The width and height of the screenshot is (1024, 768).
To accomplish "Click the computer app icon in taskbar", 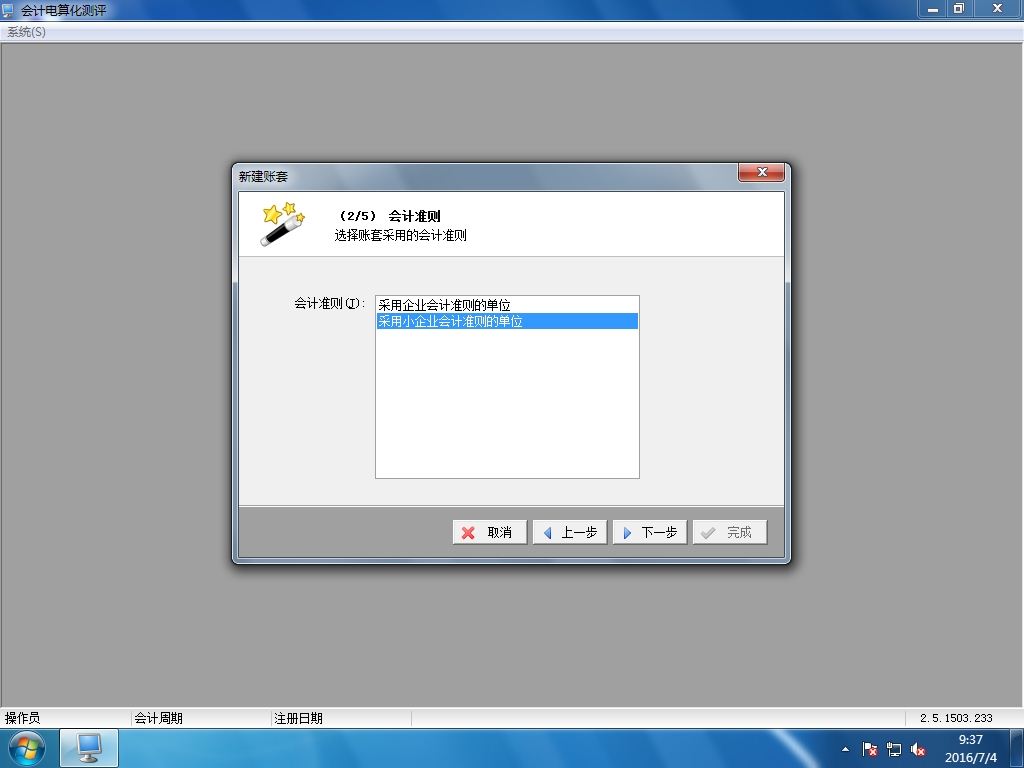I will 89,748.
